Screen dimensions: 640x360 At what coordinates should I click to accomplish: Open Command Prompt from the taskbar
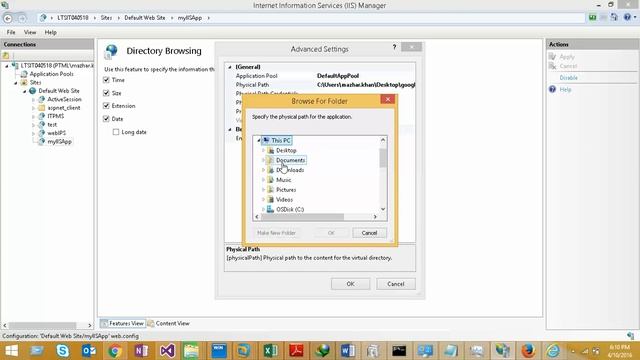(399, 351)
